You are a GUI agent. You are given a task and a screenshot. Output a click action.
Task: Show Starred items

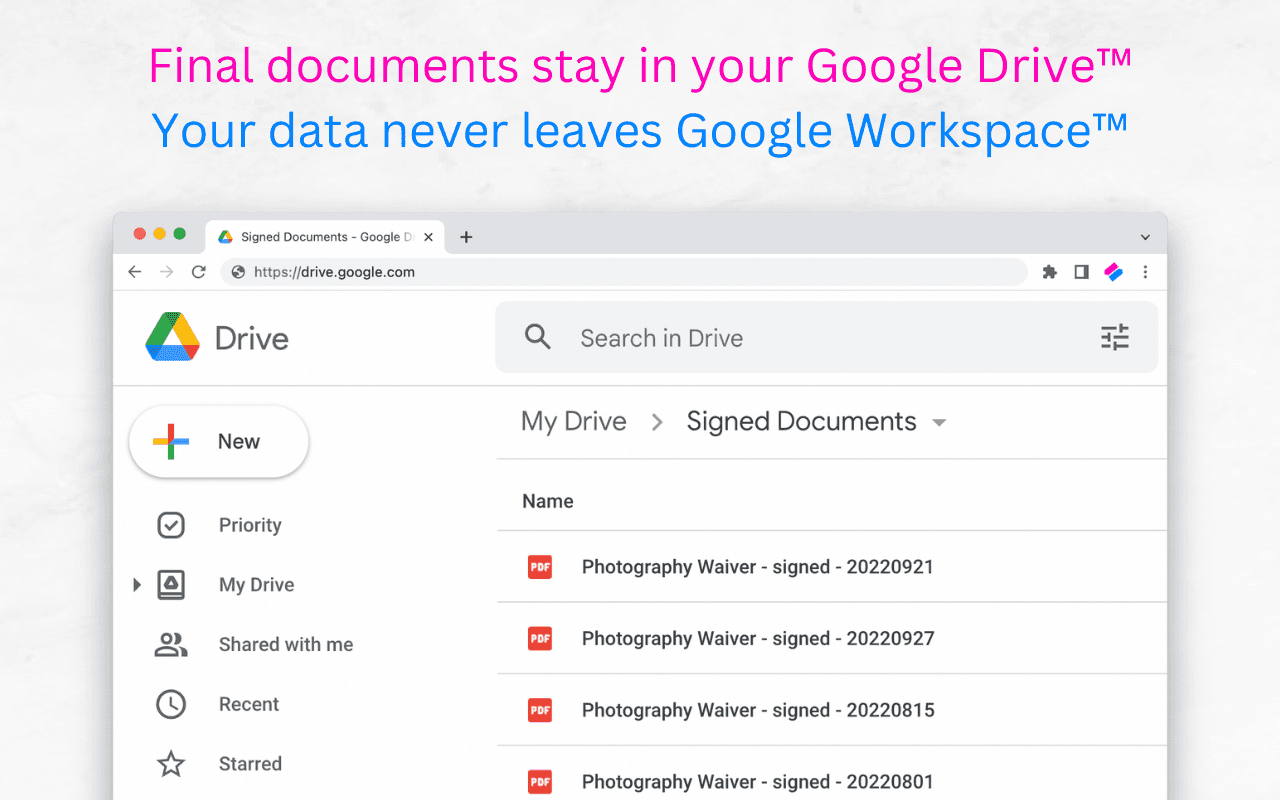pyautogui.click(x=250, y=764)
